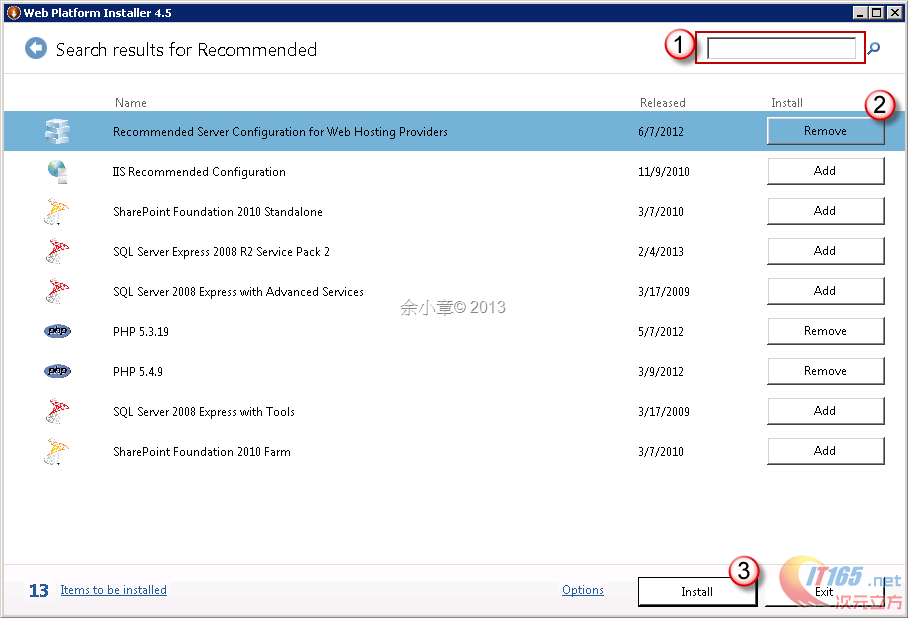
Task: Click the search text input field
Action: pos(781,48)
